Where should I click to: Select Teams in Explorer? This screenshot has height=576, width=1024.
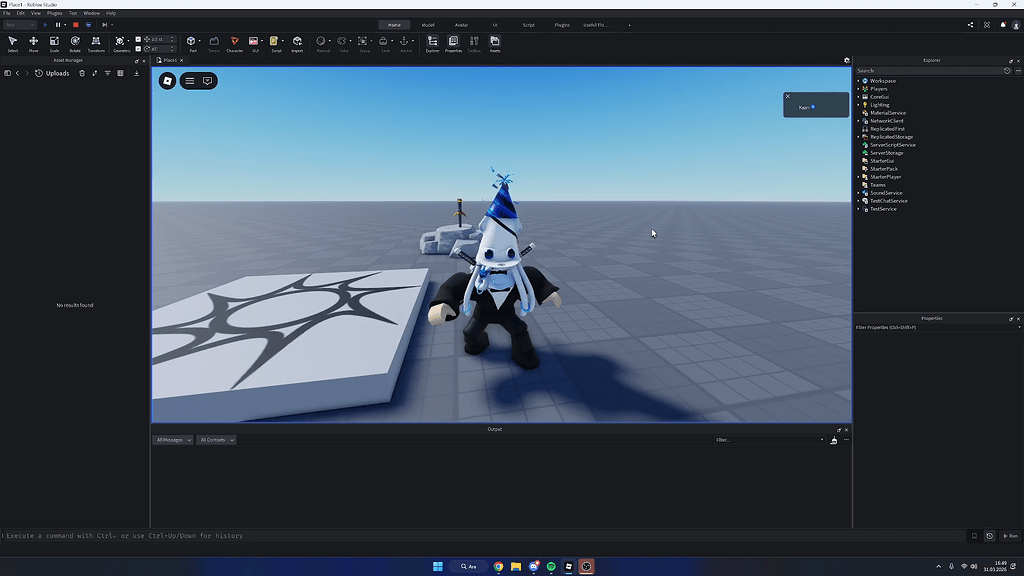[878, 185]
